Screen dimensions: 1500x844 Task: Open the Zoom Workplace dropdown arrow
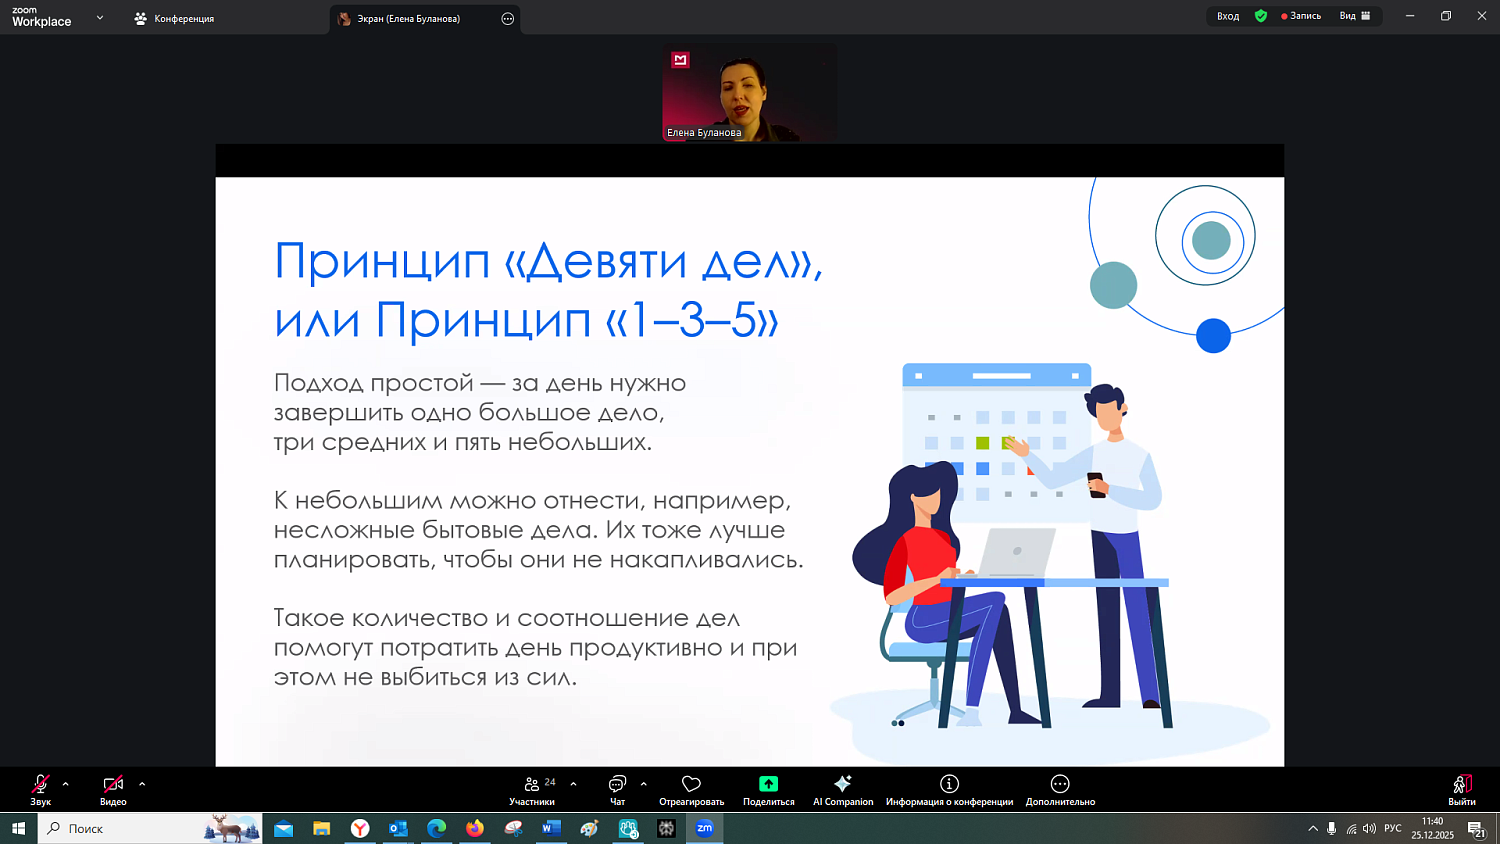click(98, 17)
